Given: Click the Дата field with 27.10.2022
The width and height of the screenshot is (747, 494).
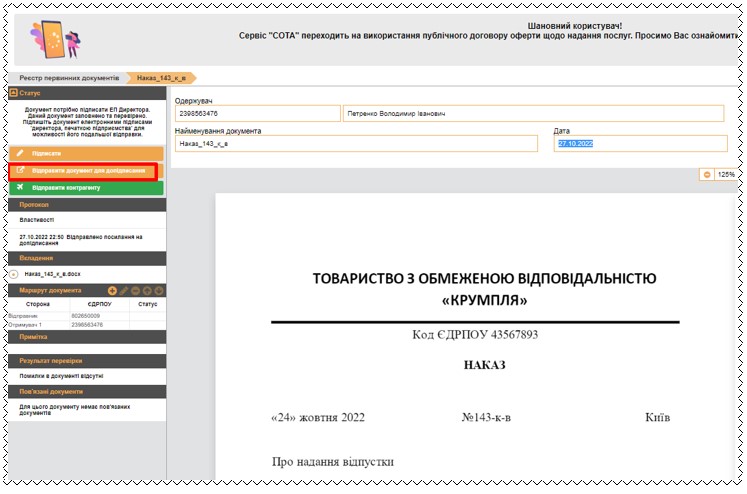Looking at the screenshot, I should (x=641, y=143).
